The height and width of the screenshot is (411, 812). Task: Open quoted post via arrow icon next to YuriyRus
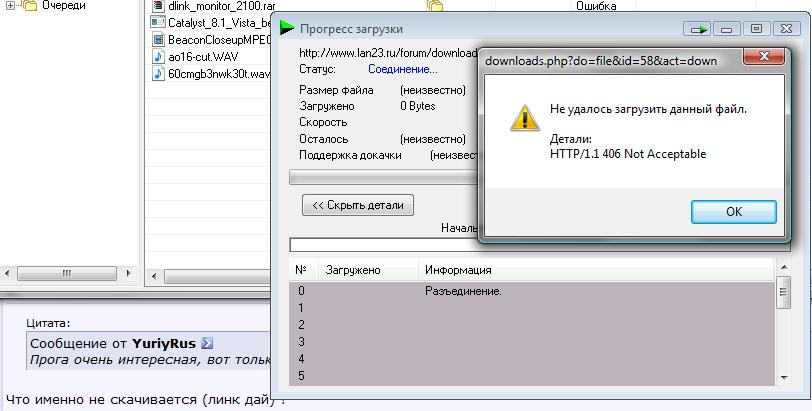coord(207,343)
